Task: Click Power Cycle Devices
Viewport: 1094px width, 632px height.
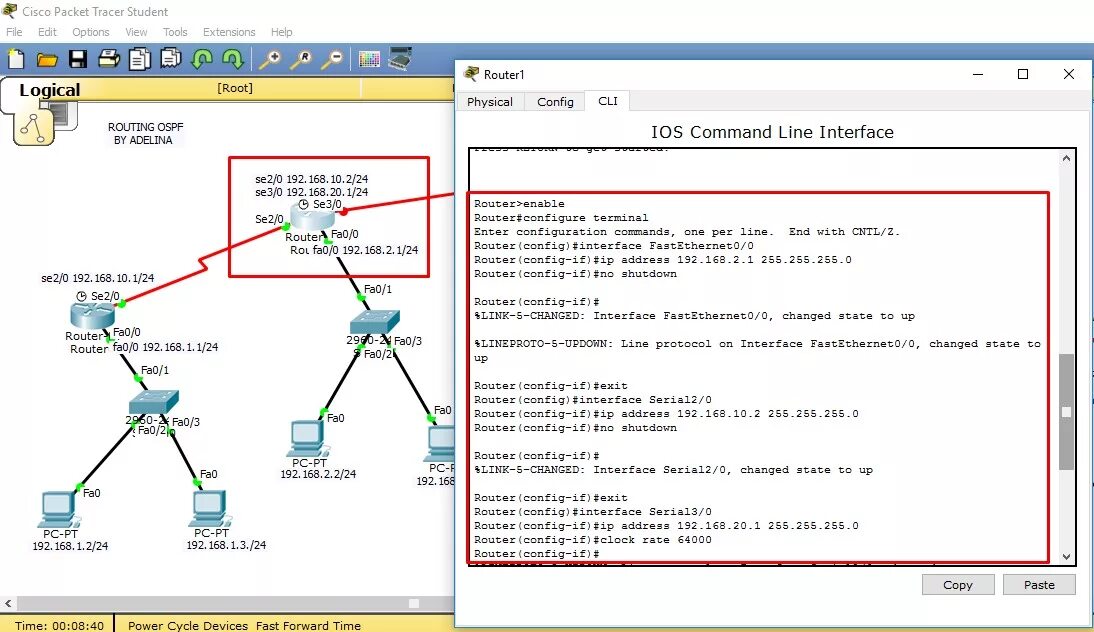Action: (x=188, y=626)
